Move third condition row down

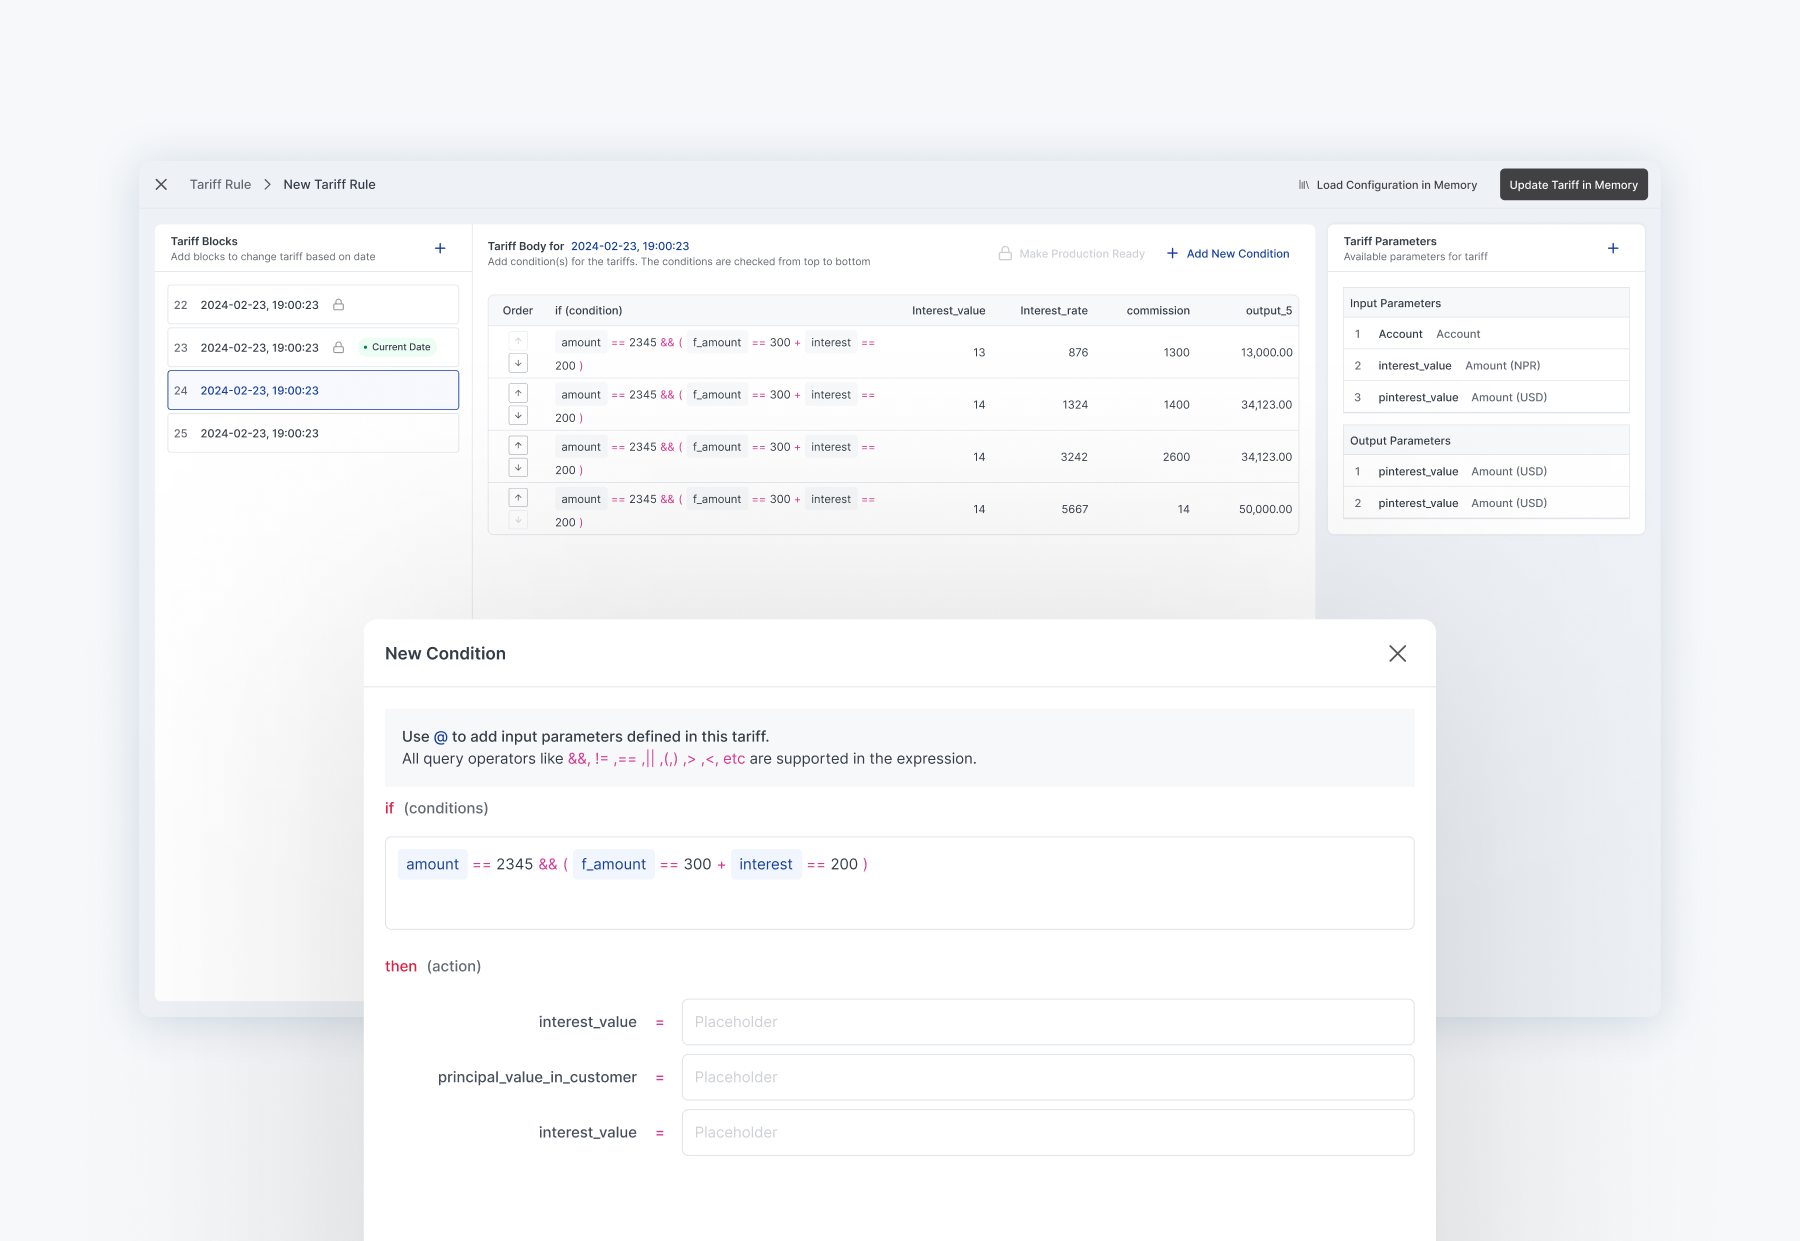coord(518,467)
